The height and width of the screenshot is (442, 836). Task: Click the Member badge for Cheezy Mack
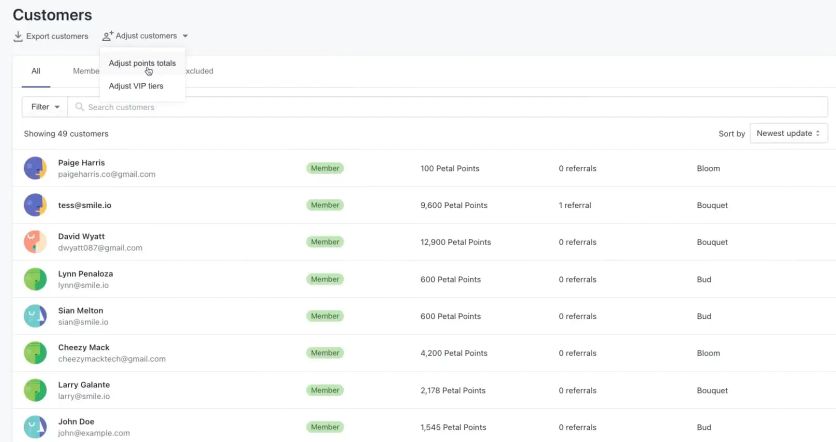coord(325,352)
